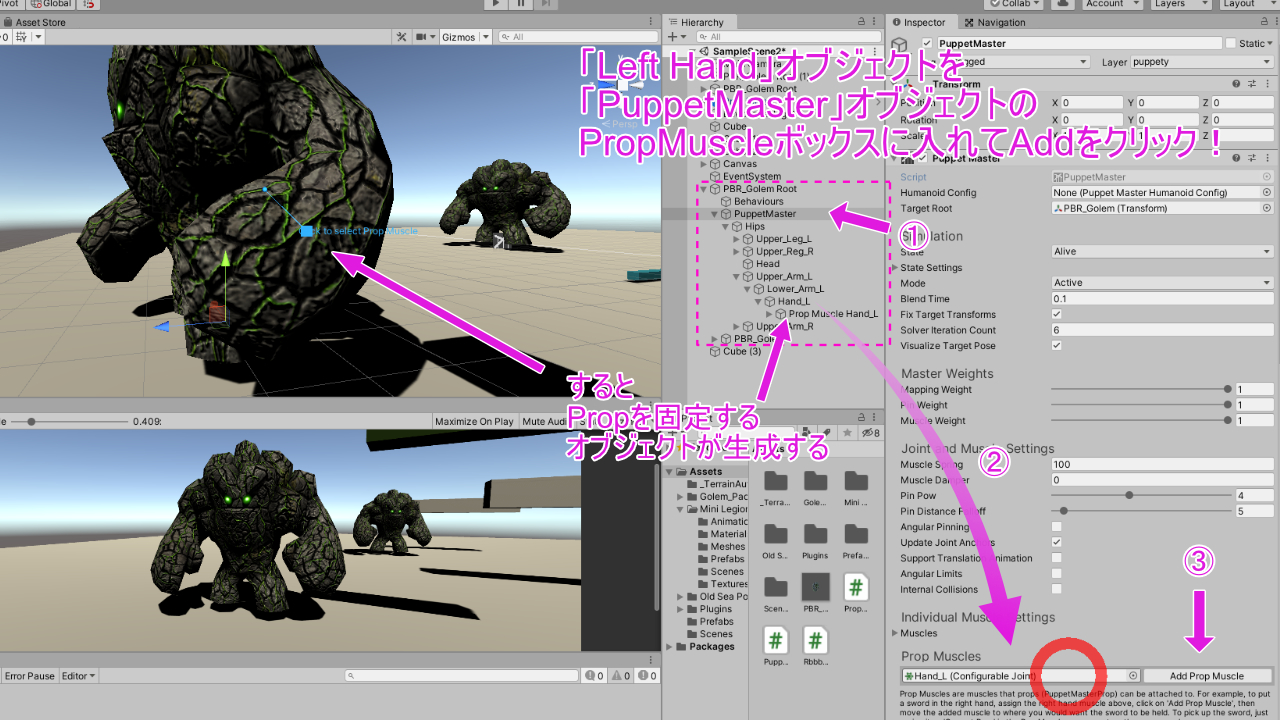Open the Account dropdown
1280x720 pixels.
1110,4
